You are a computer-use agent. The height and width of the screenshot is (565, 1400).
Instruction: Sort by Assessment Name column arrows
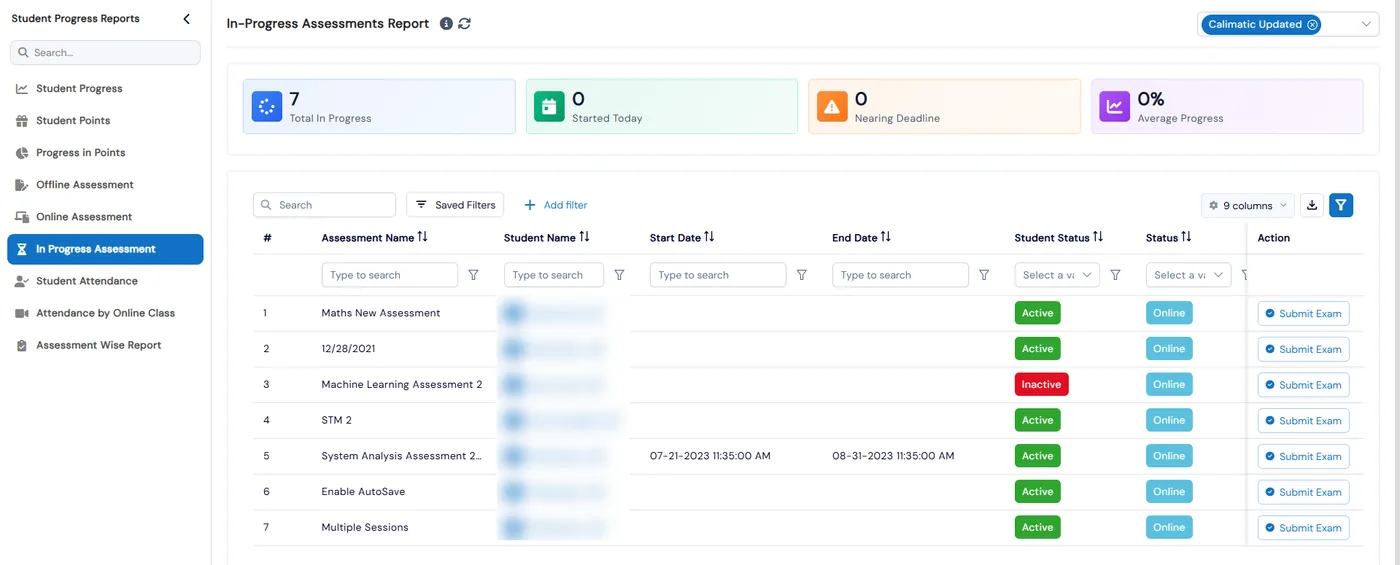click(422, 237)
